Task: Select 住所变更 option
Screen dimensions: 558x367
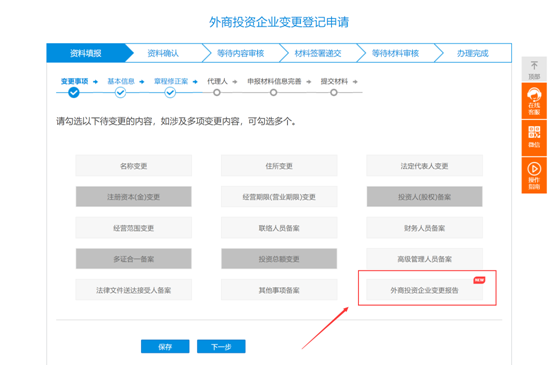Action: pyautogui.click(x=279, y=166)
